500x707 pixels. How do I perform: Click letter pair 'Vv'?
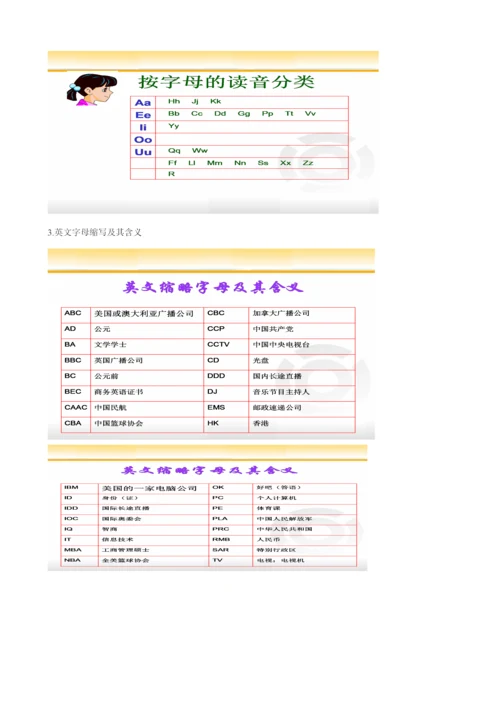(310, 114)
